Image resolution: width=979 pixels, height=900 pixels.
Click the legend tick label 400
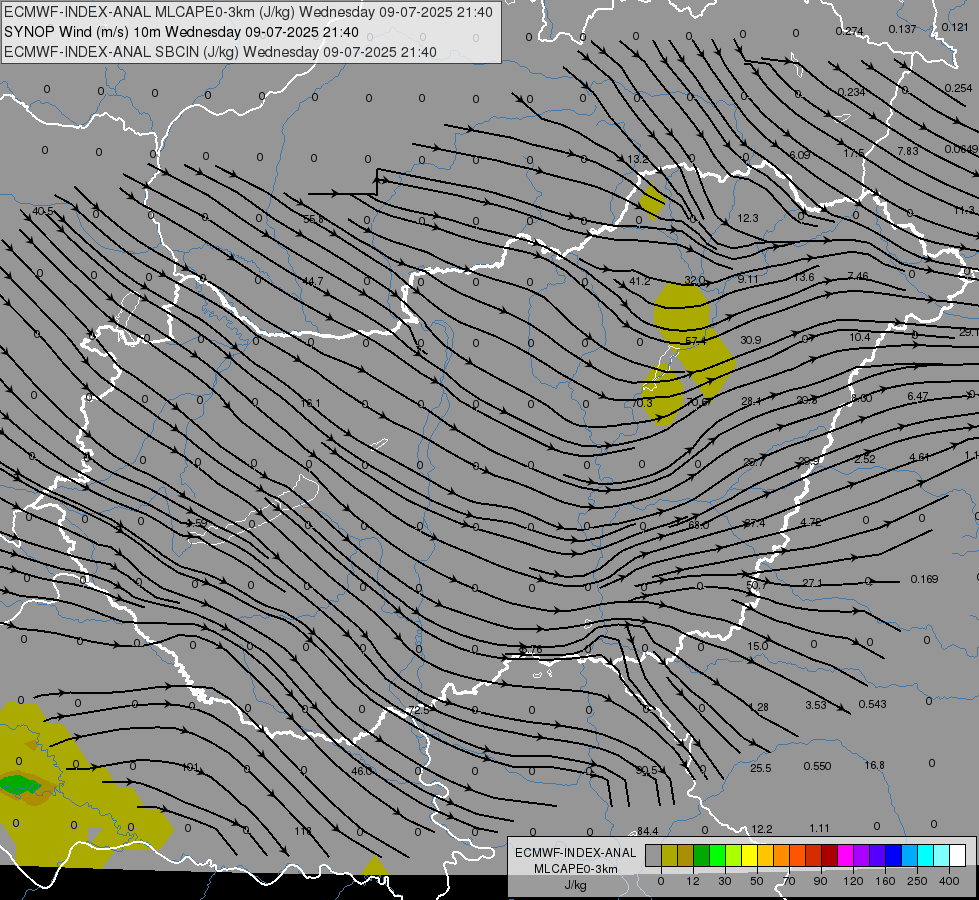(949, 881)
